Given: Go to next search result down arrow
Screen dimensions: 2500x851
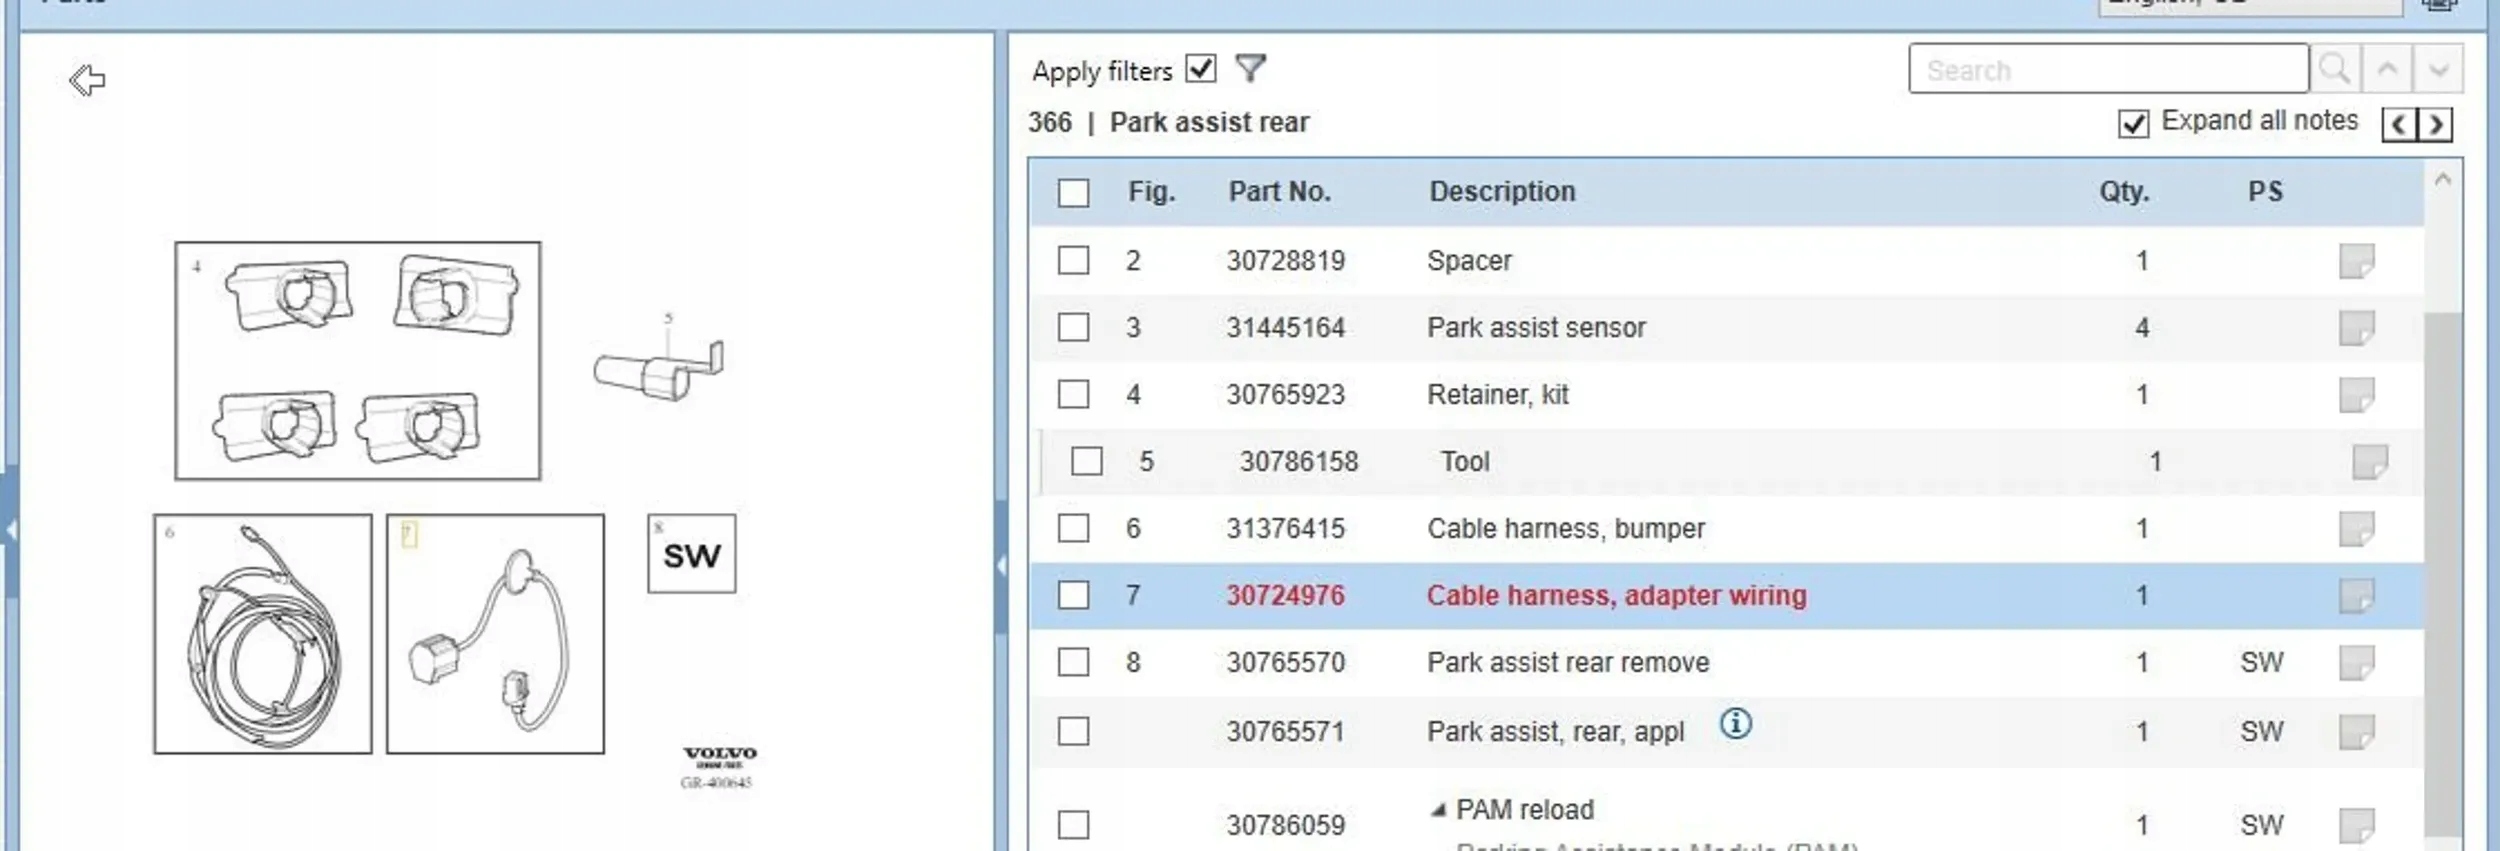Looking at the screenshot, I should 2438,69.
